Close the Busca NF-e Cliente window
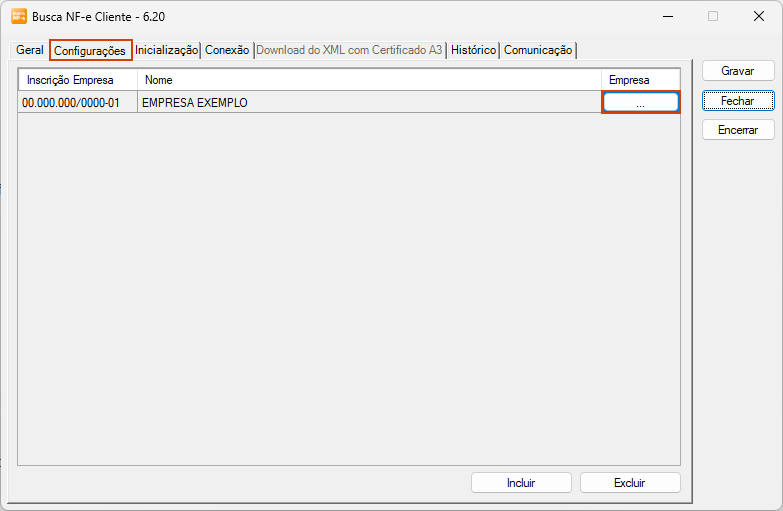783x511 pixels. tap(758, 16)
